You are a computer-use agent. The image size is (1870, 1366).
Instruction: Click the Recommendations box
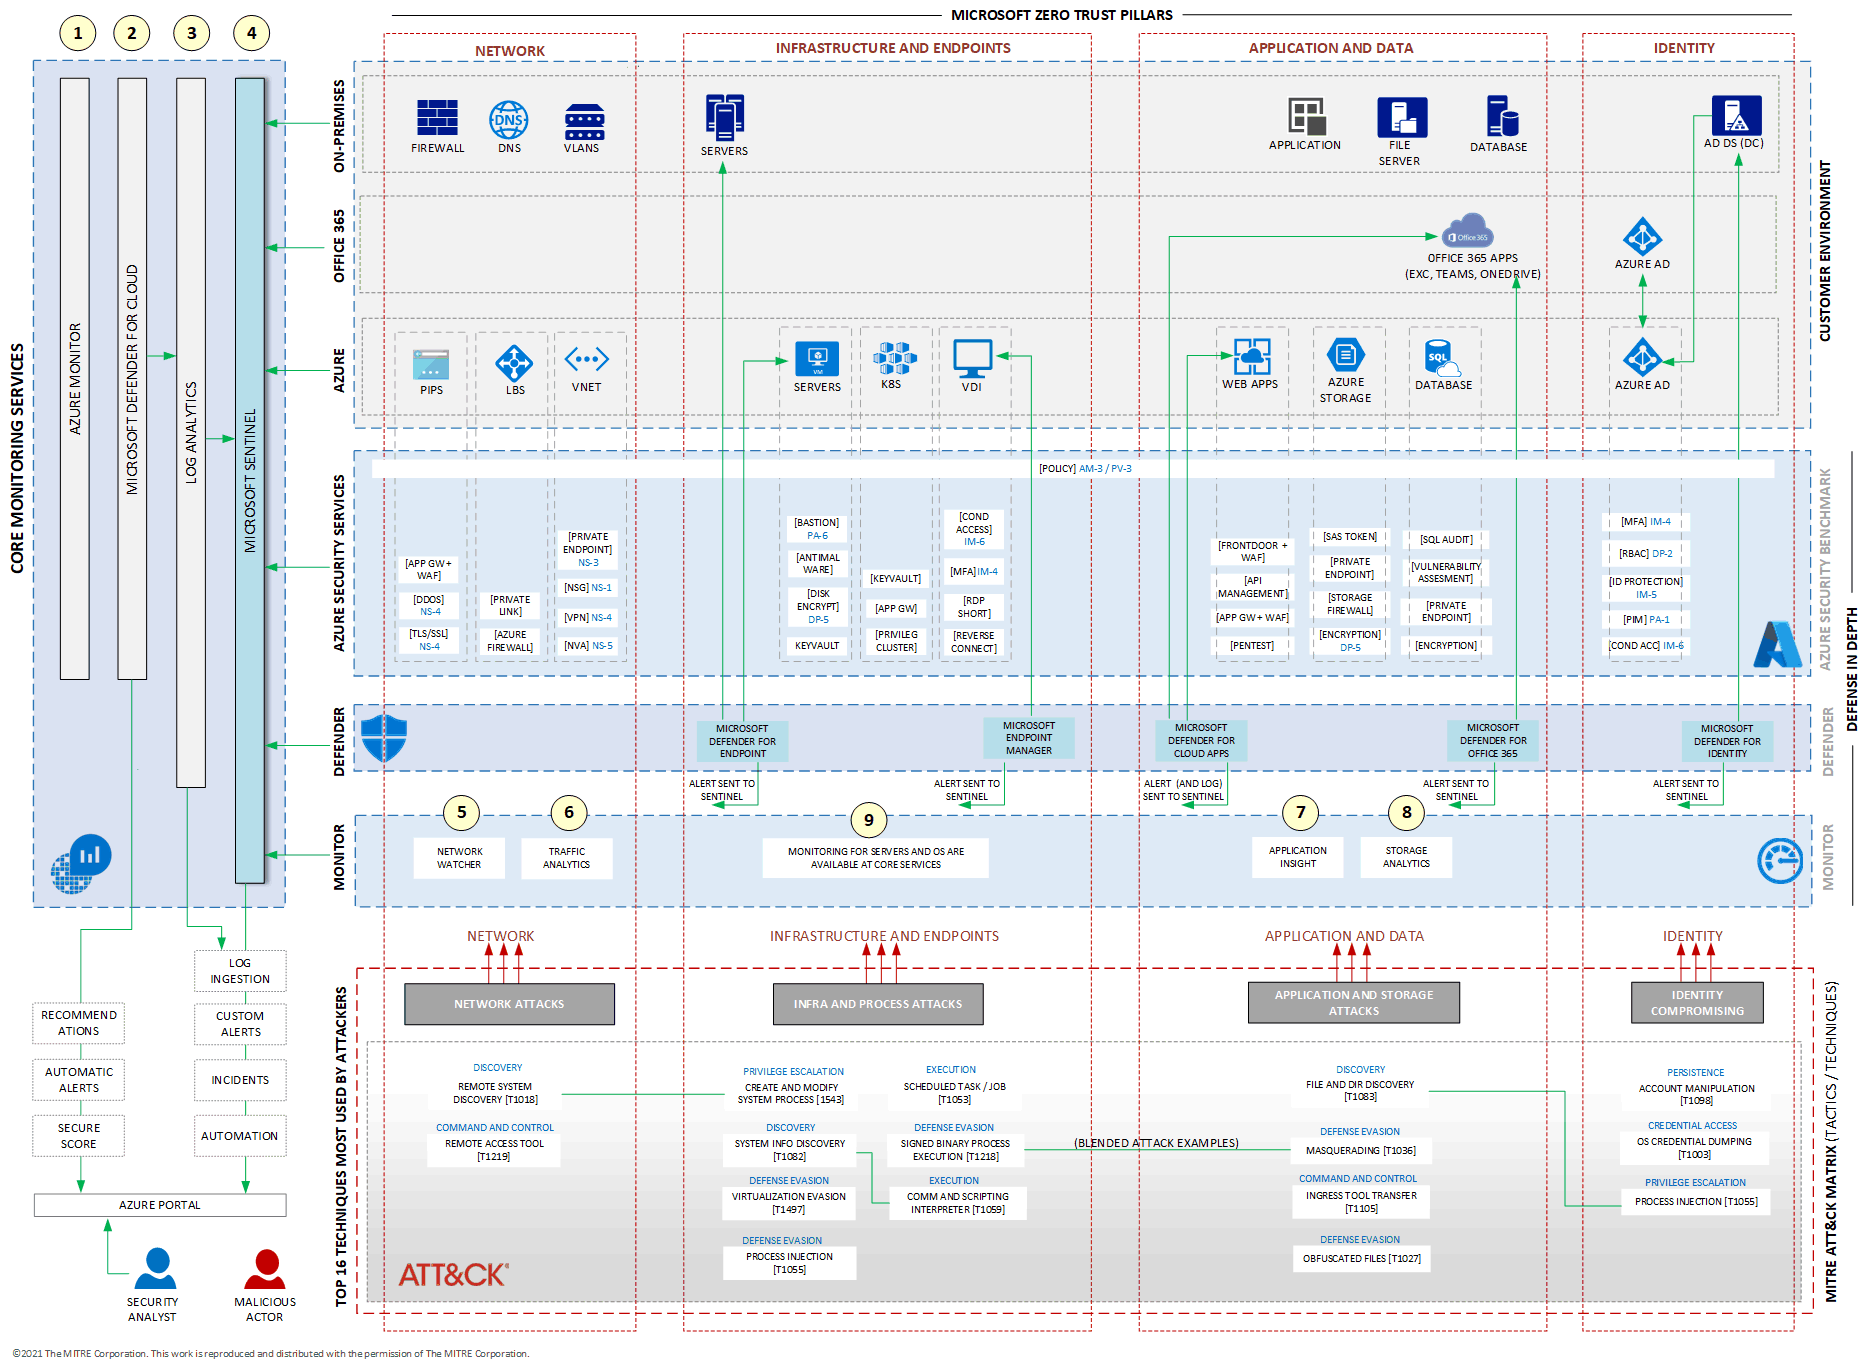click(79, 1023)
